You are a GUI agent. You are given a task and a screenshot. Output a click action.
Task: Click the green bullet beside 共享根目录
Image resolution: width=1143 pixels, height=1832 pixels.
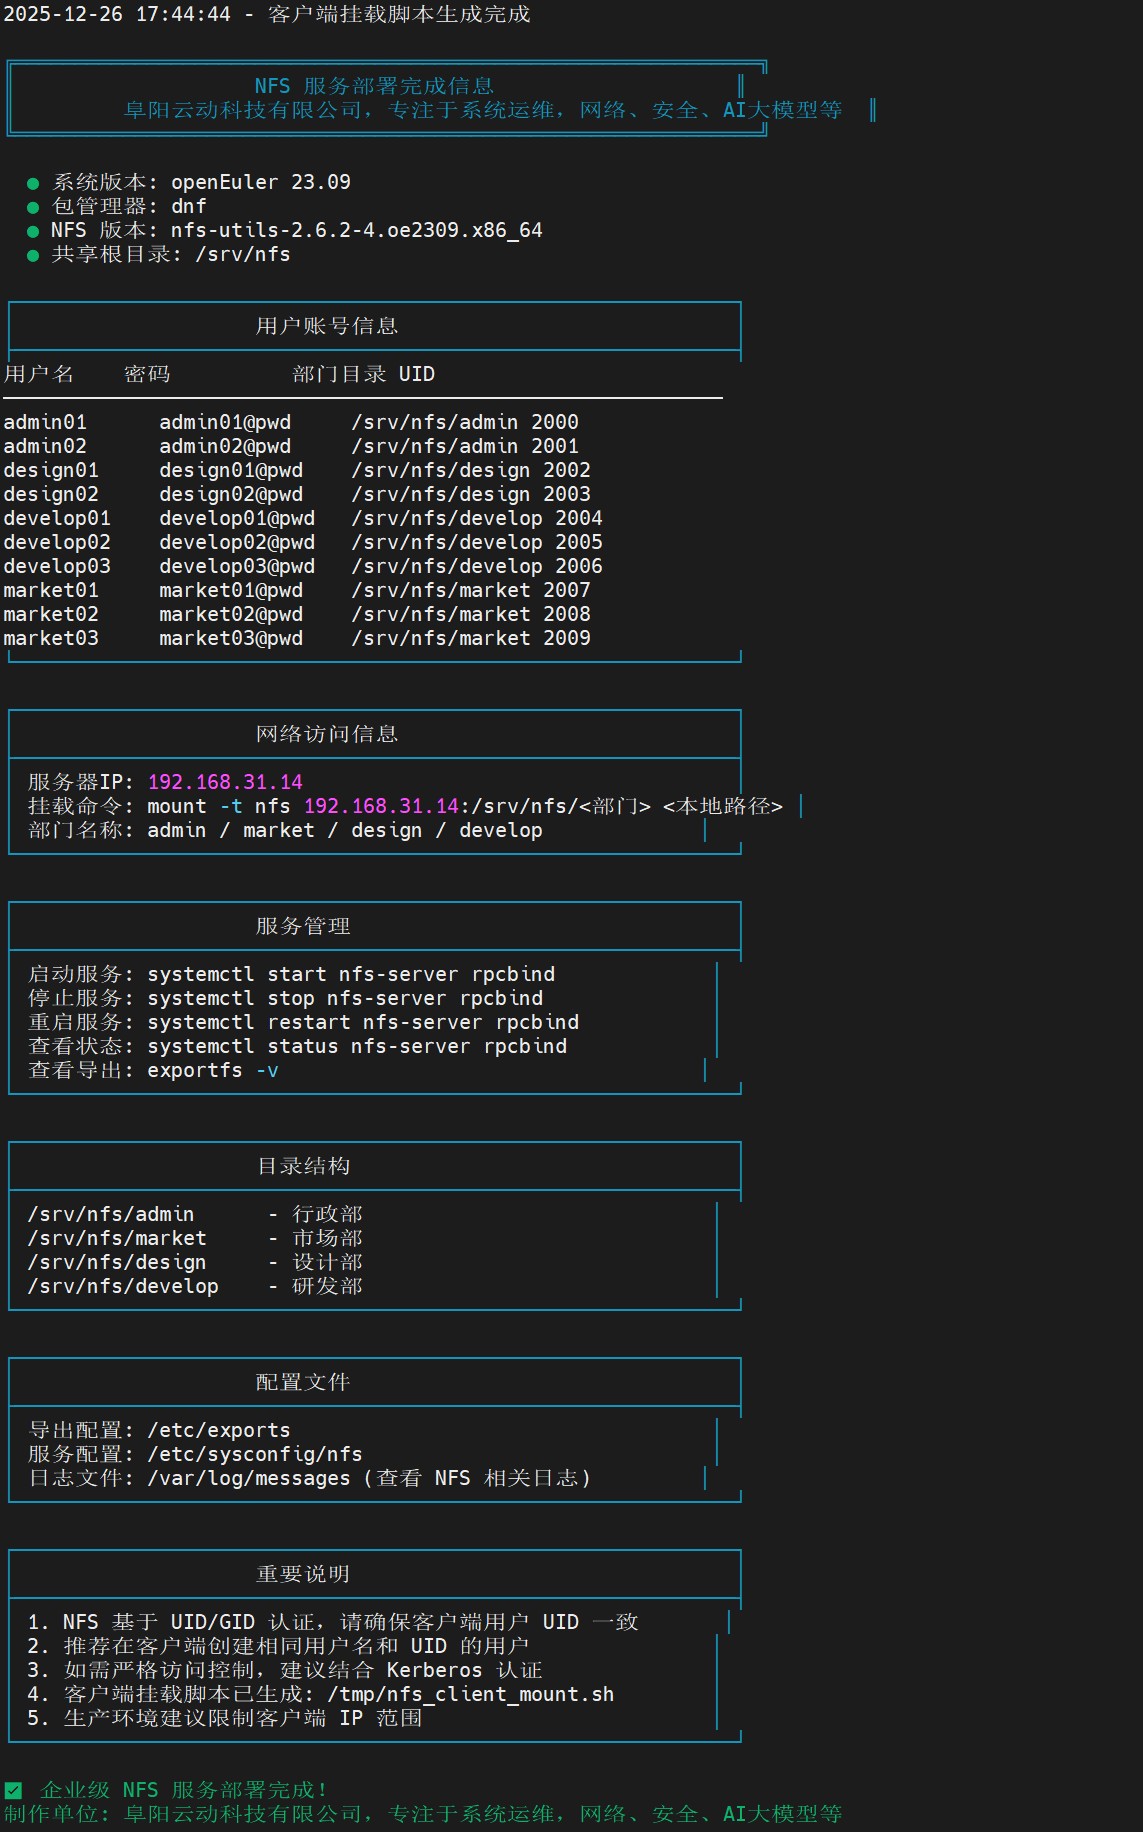33,255
